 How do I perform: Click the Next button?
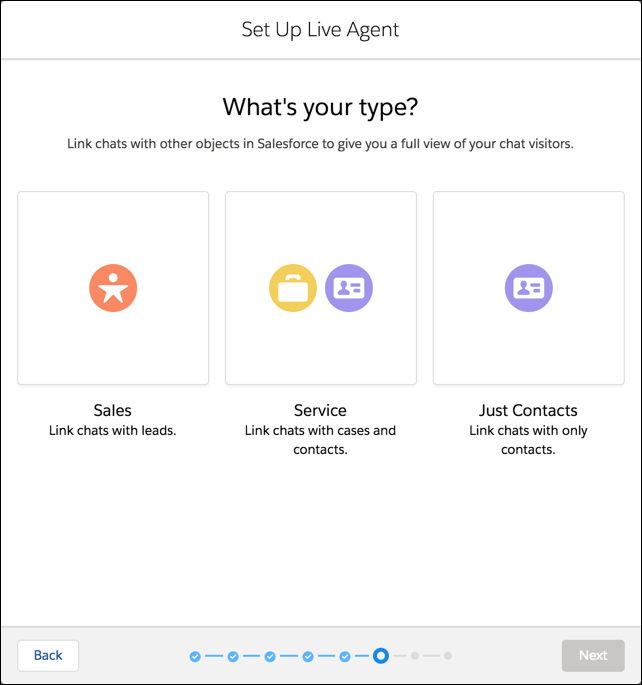pos(593,655)
